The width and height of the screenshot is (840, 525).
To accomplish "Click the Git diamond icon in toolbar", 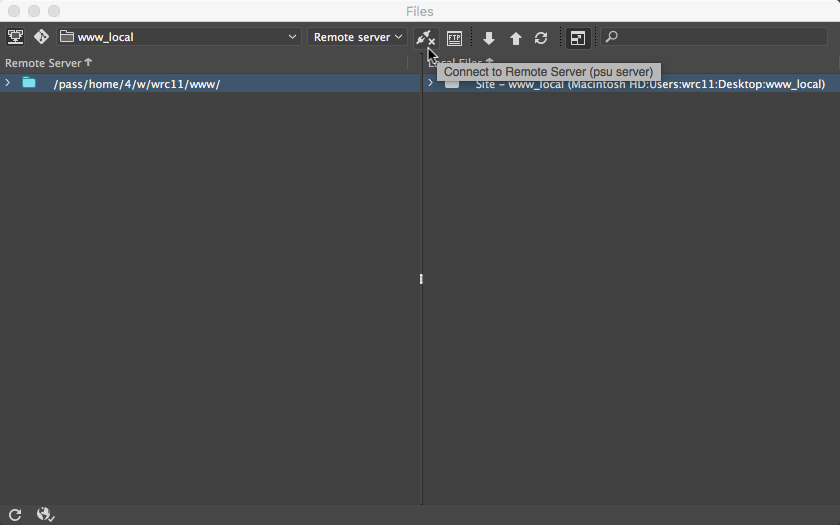I will [41, 37].
